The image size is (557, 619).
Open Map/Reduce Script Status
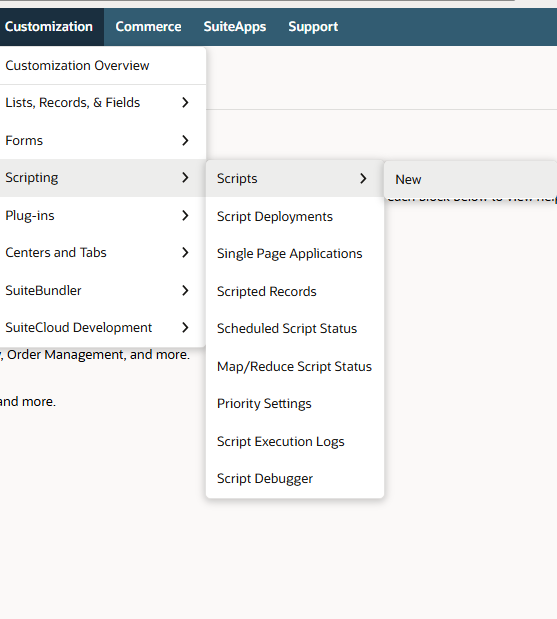pyautogui.click(x=295, y=366)
